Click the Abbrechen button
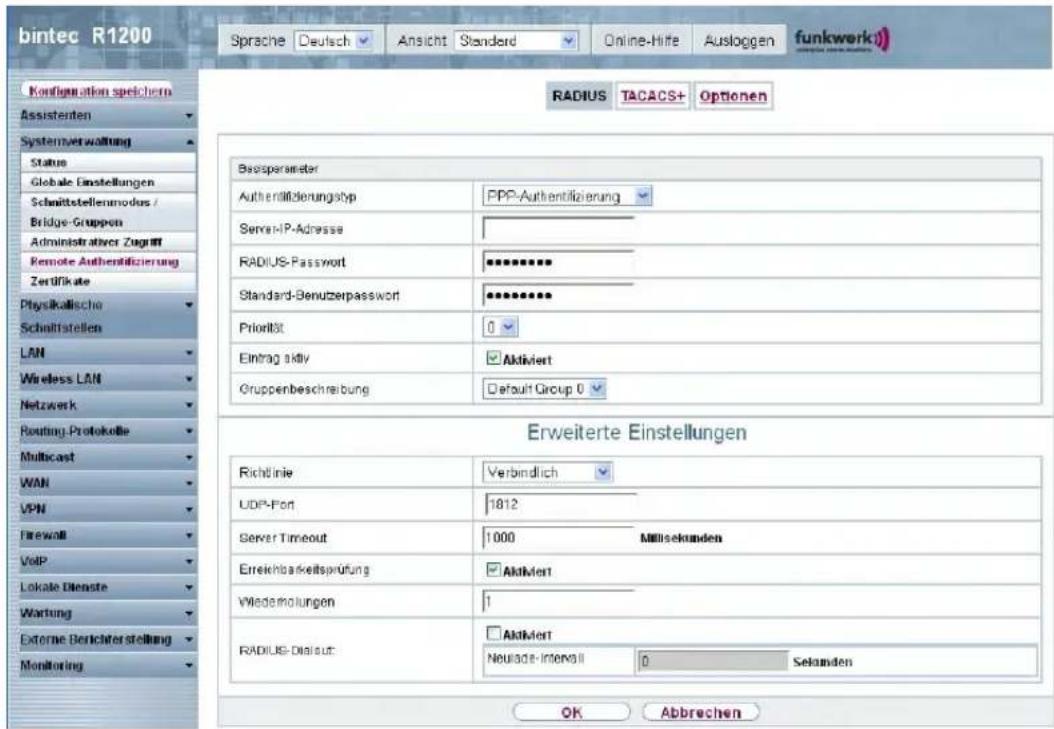 pyautogui.click(x=700, y=712)
